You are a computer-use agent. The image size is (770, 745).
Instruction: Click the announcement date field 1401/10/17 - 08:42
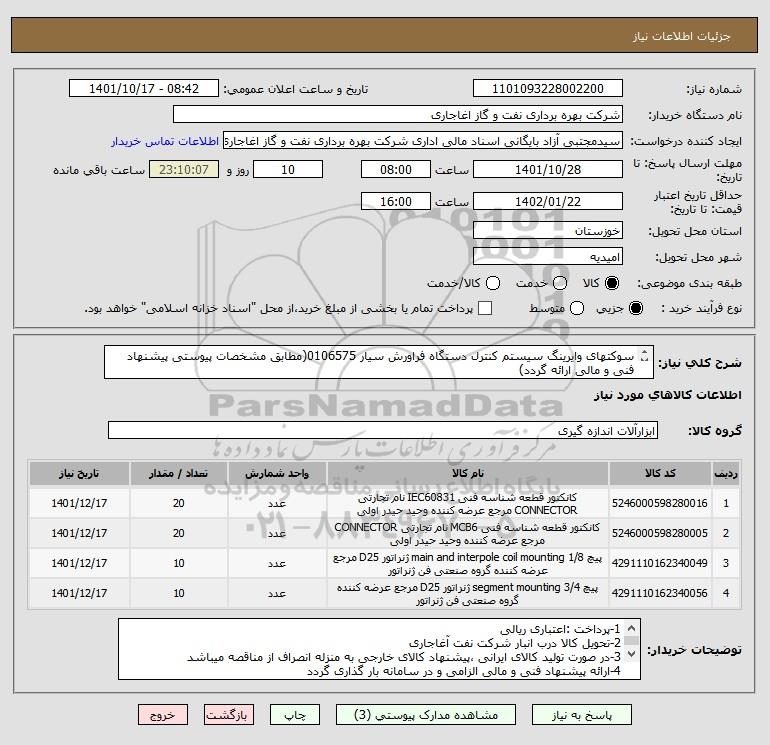pyautogui.click(x=144, y=89)
